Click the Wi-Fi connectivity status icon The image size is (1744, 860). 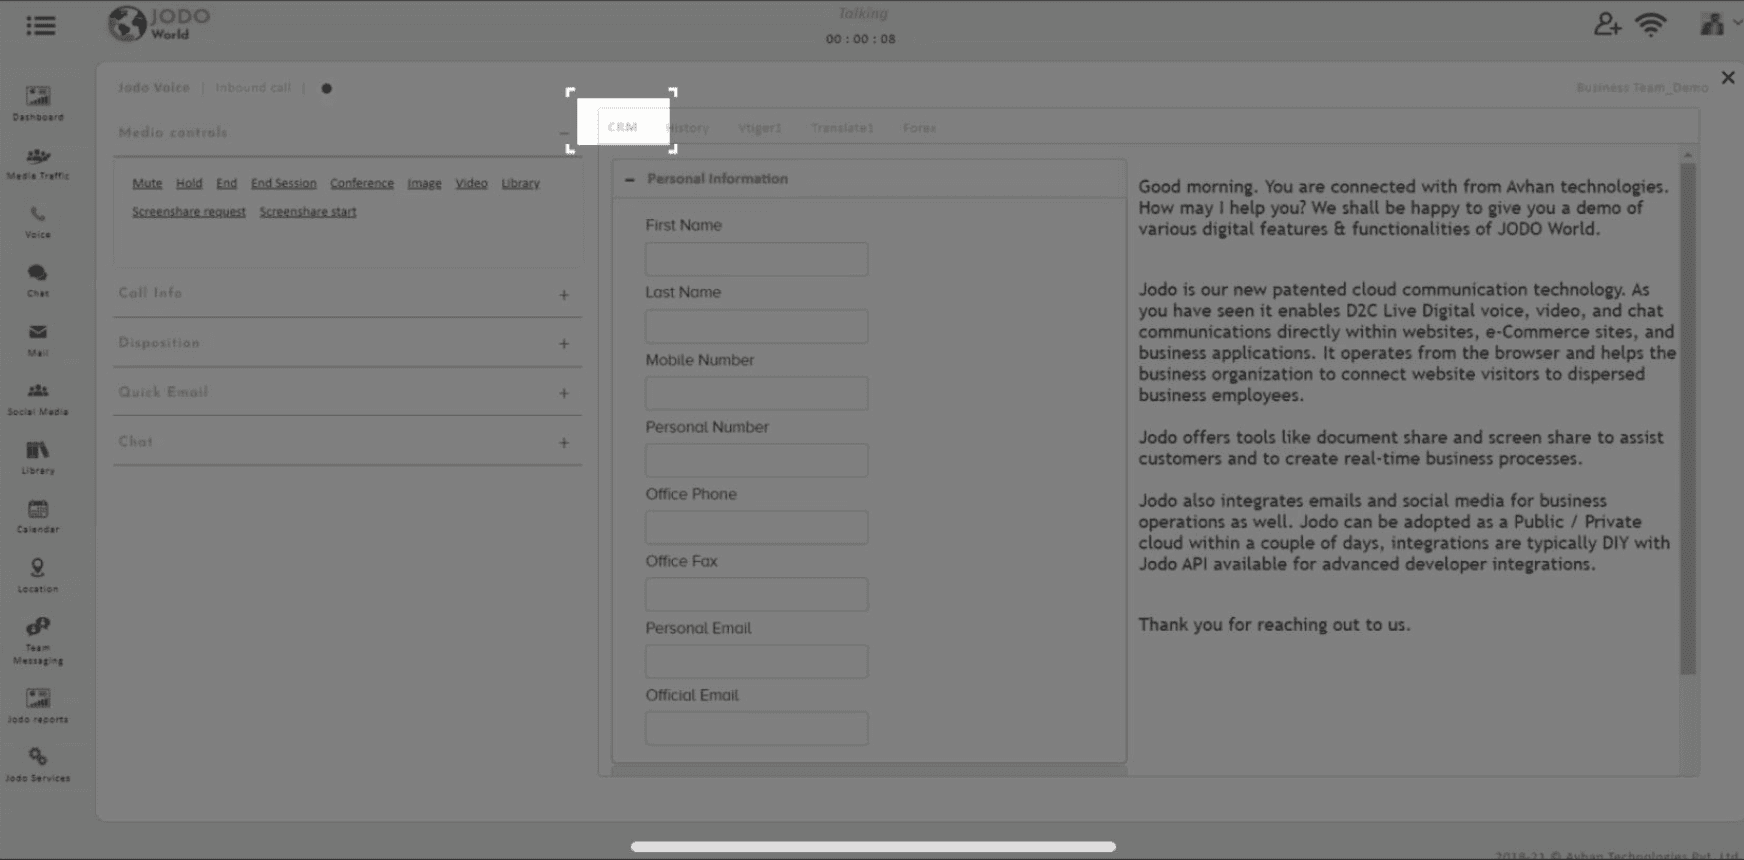pos(1651,25)
